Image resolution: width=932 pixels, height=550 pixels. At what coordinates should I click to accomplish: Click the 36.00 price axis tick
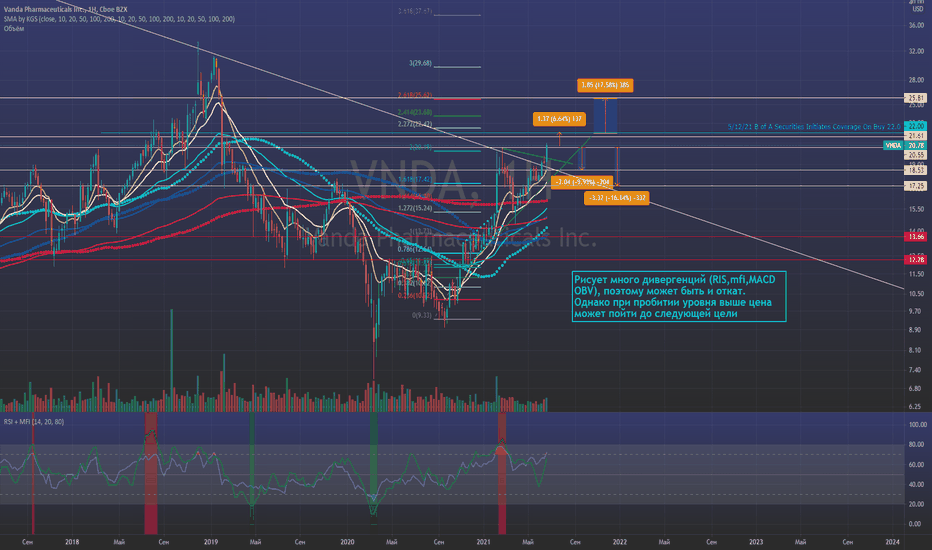[916, 25]
